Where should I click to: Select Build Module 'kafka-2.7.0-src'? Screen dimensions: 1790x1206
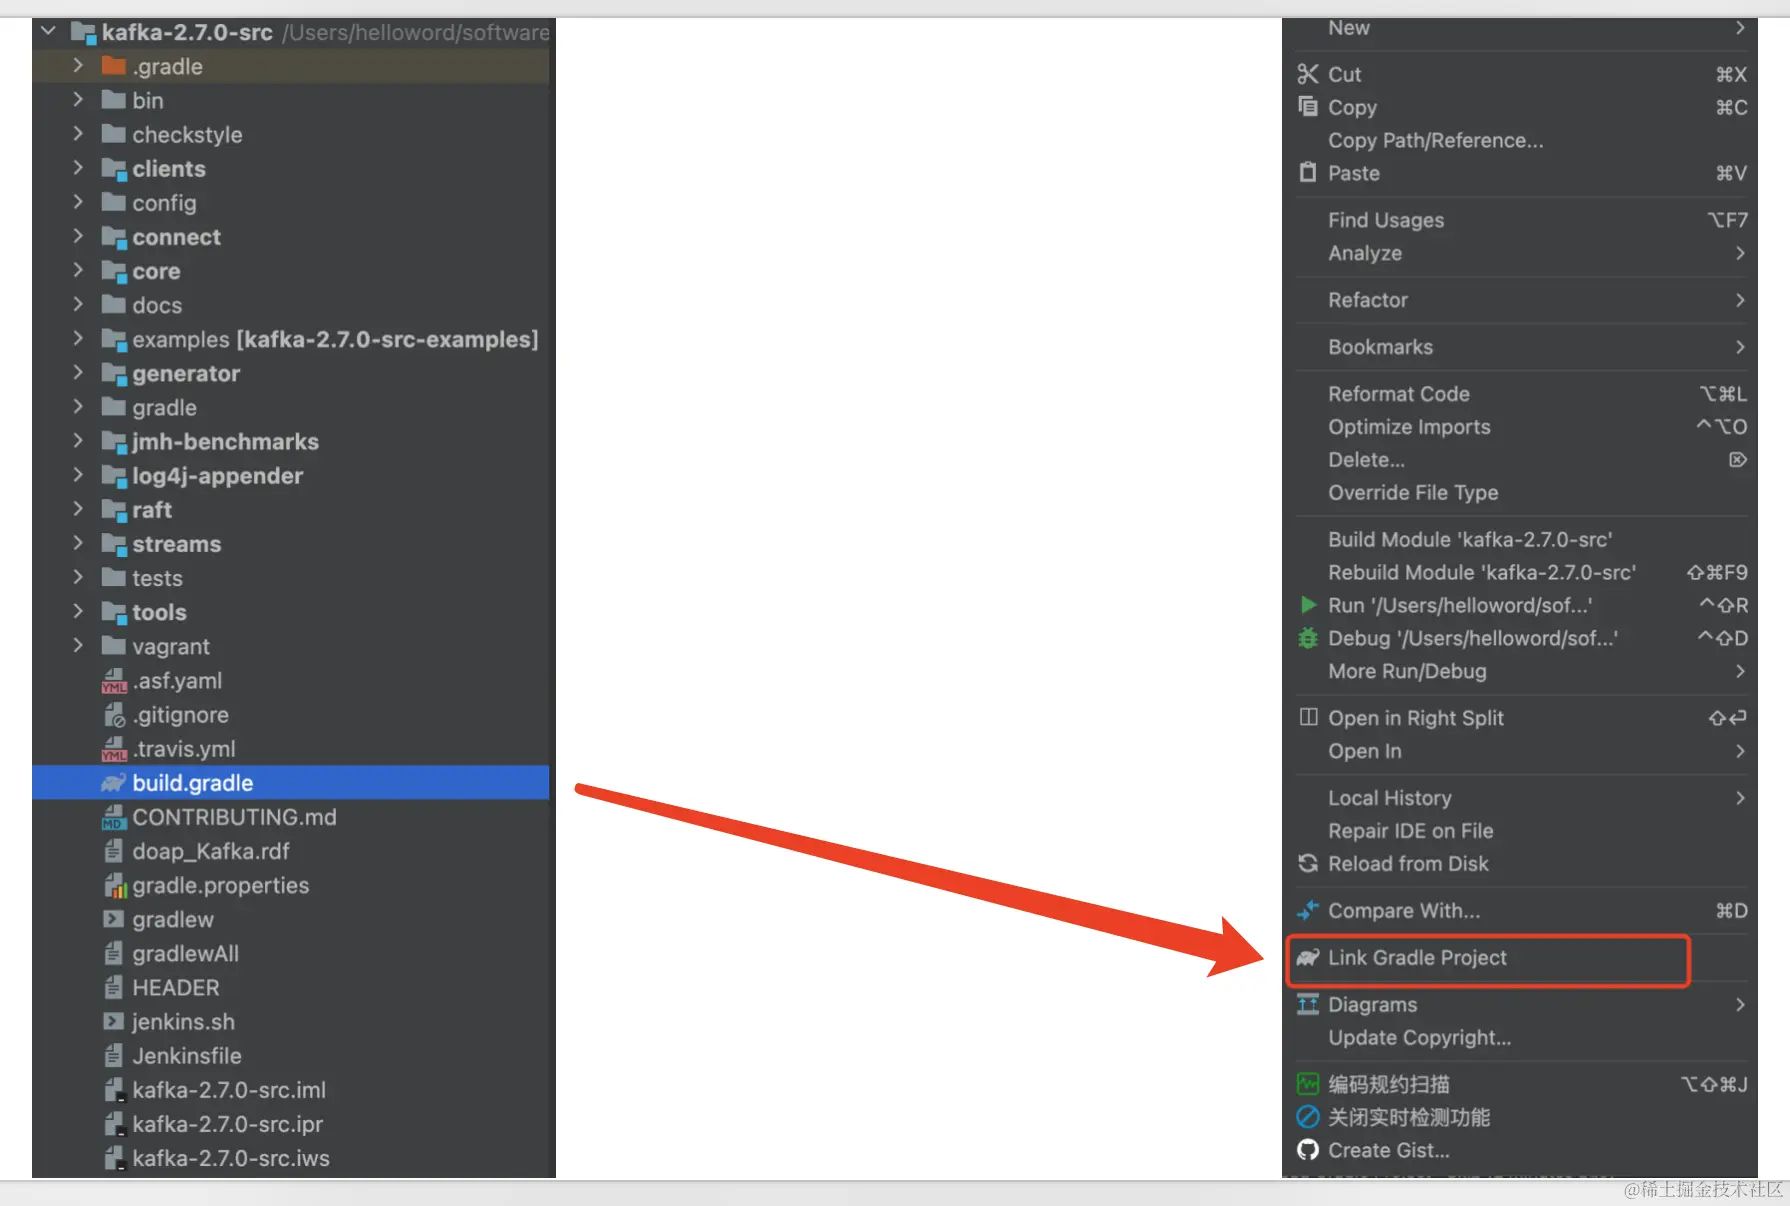(1520, 540)
